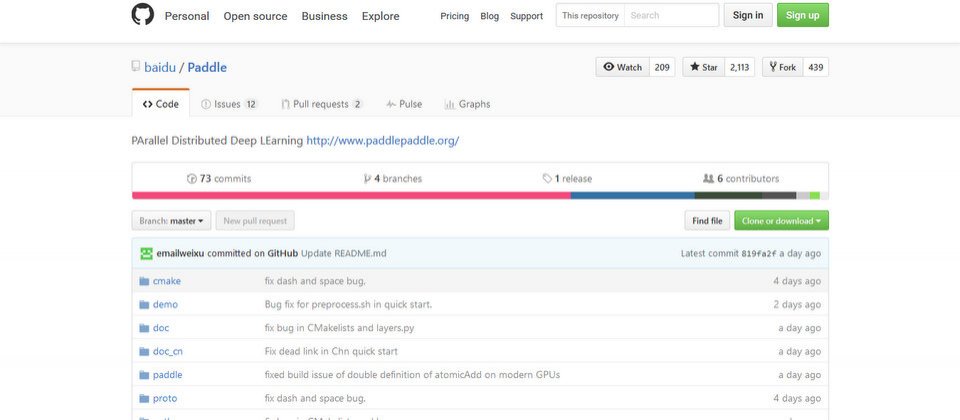View the 2,113 stargazers count

(x=740, y=67)
